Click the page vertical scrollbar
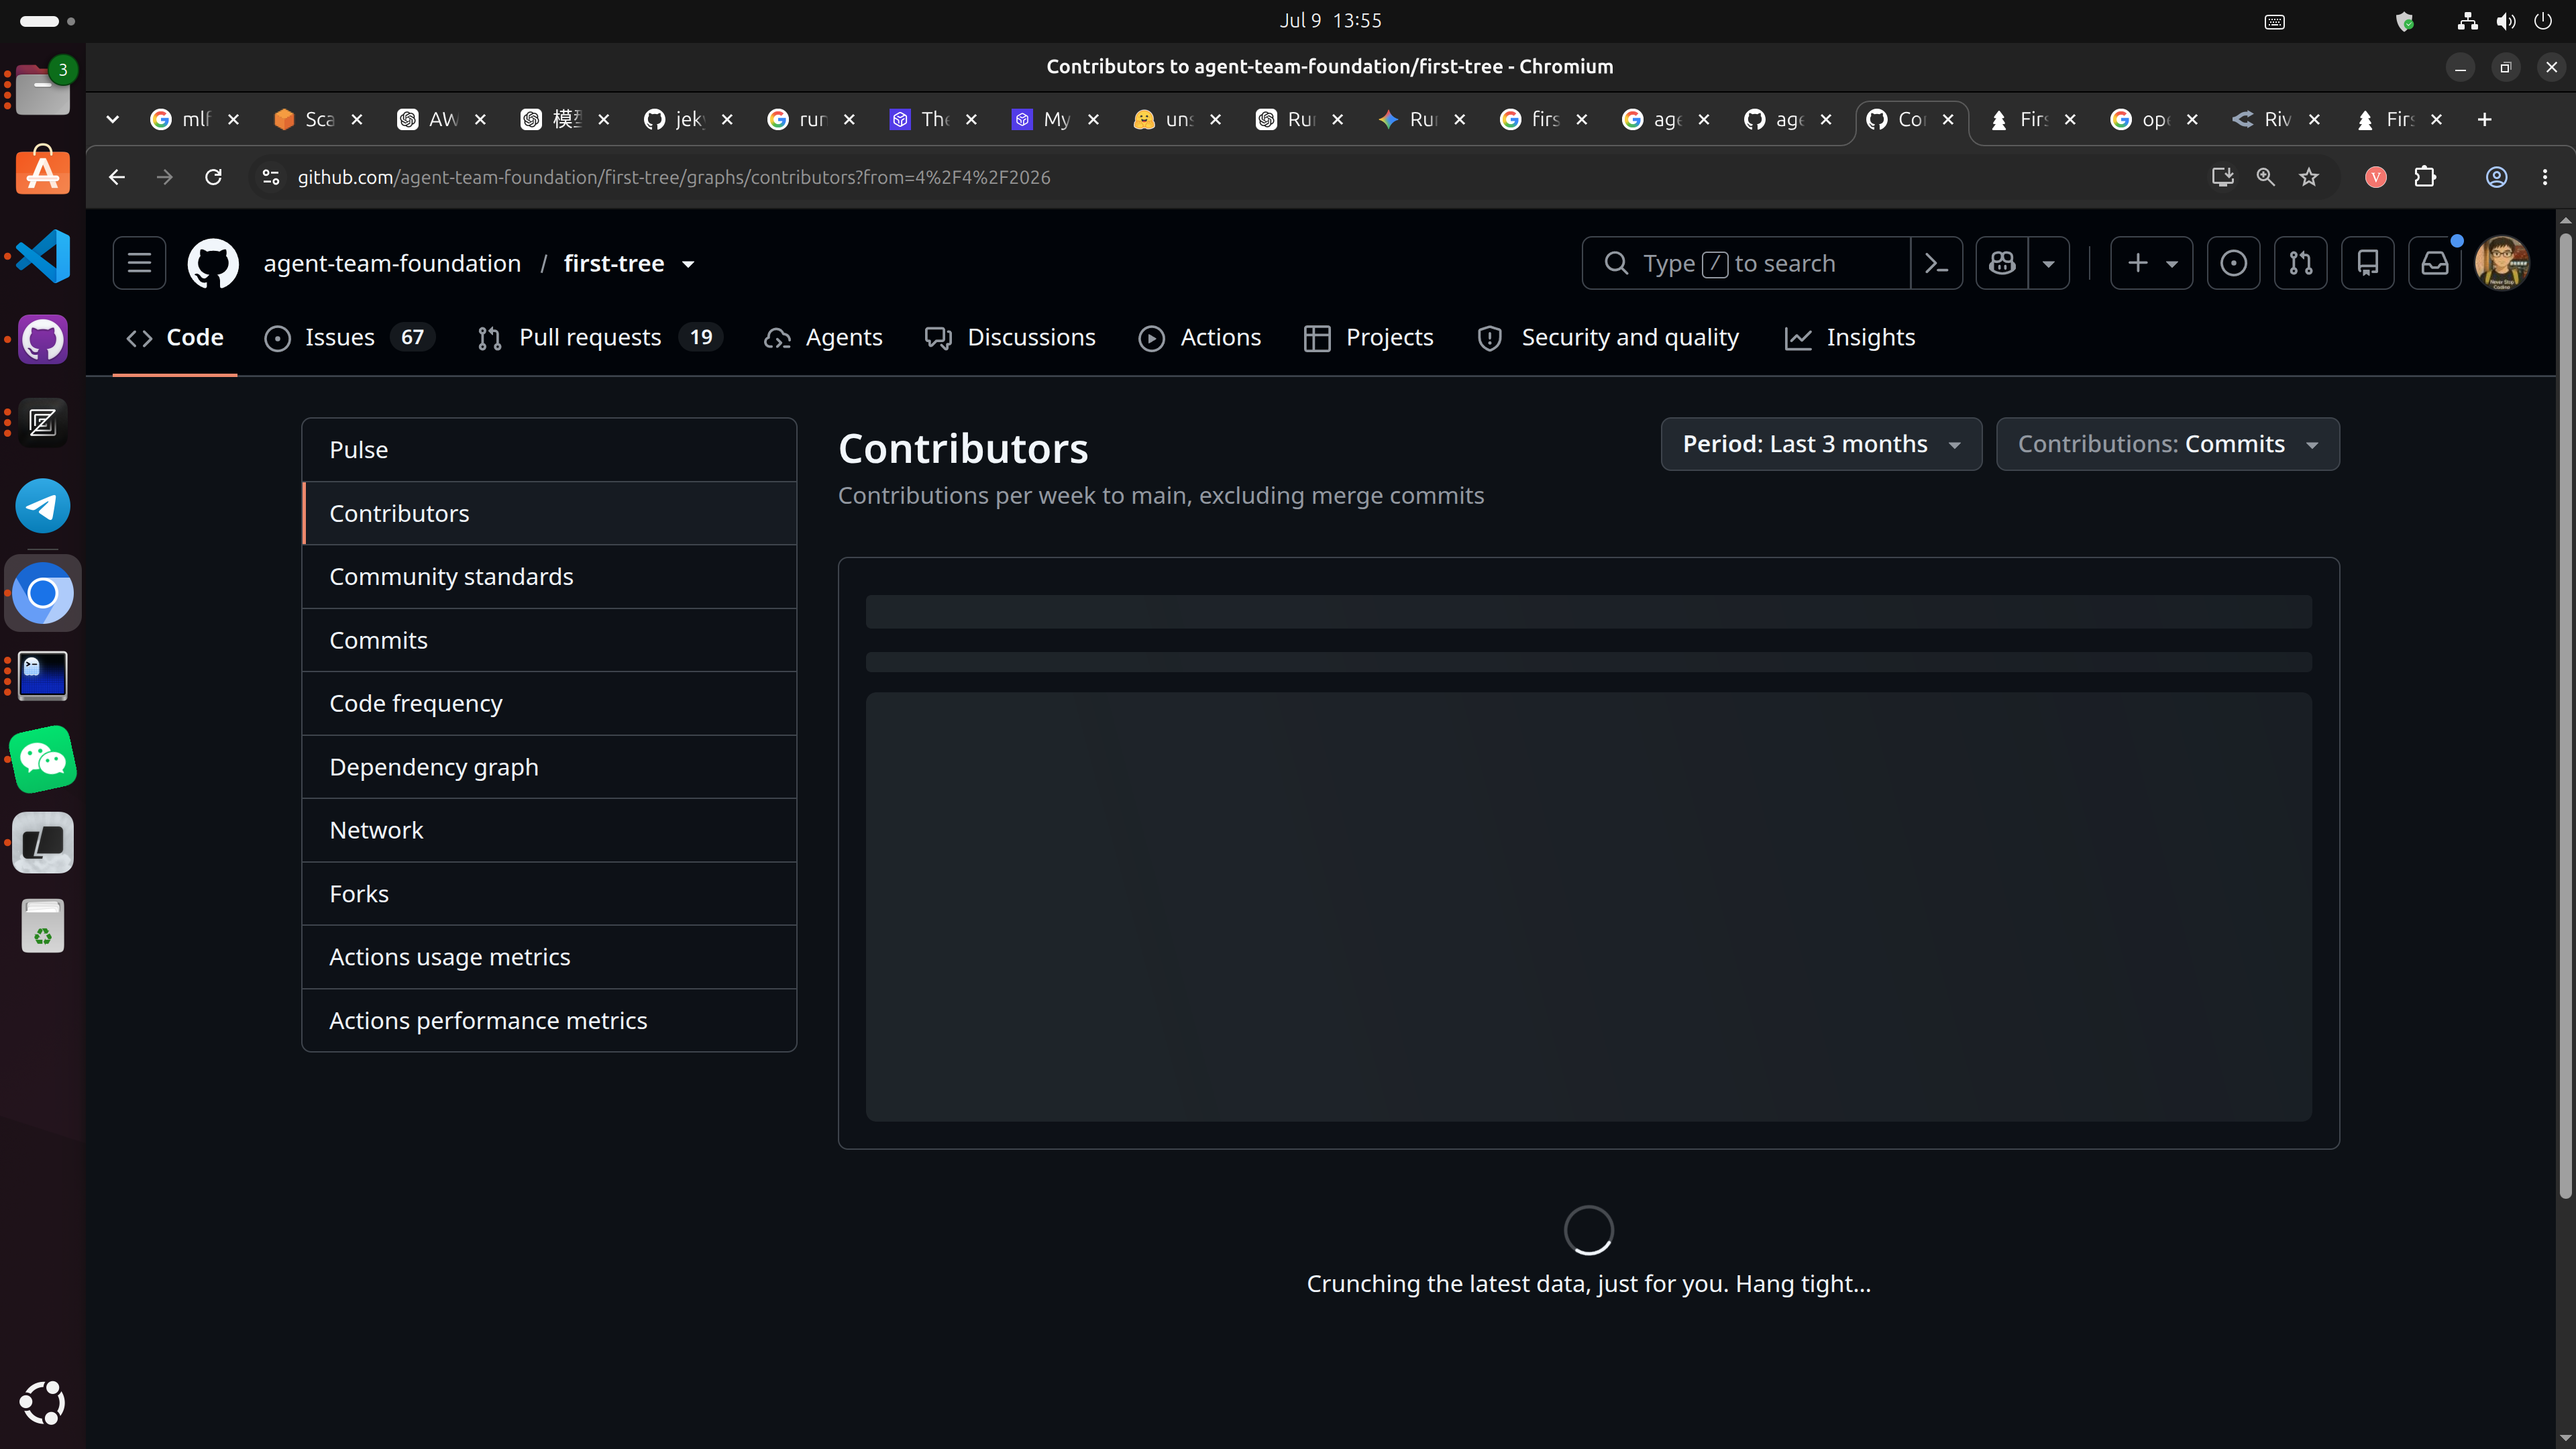The image size is (2576, 1449). [2565, 716]
